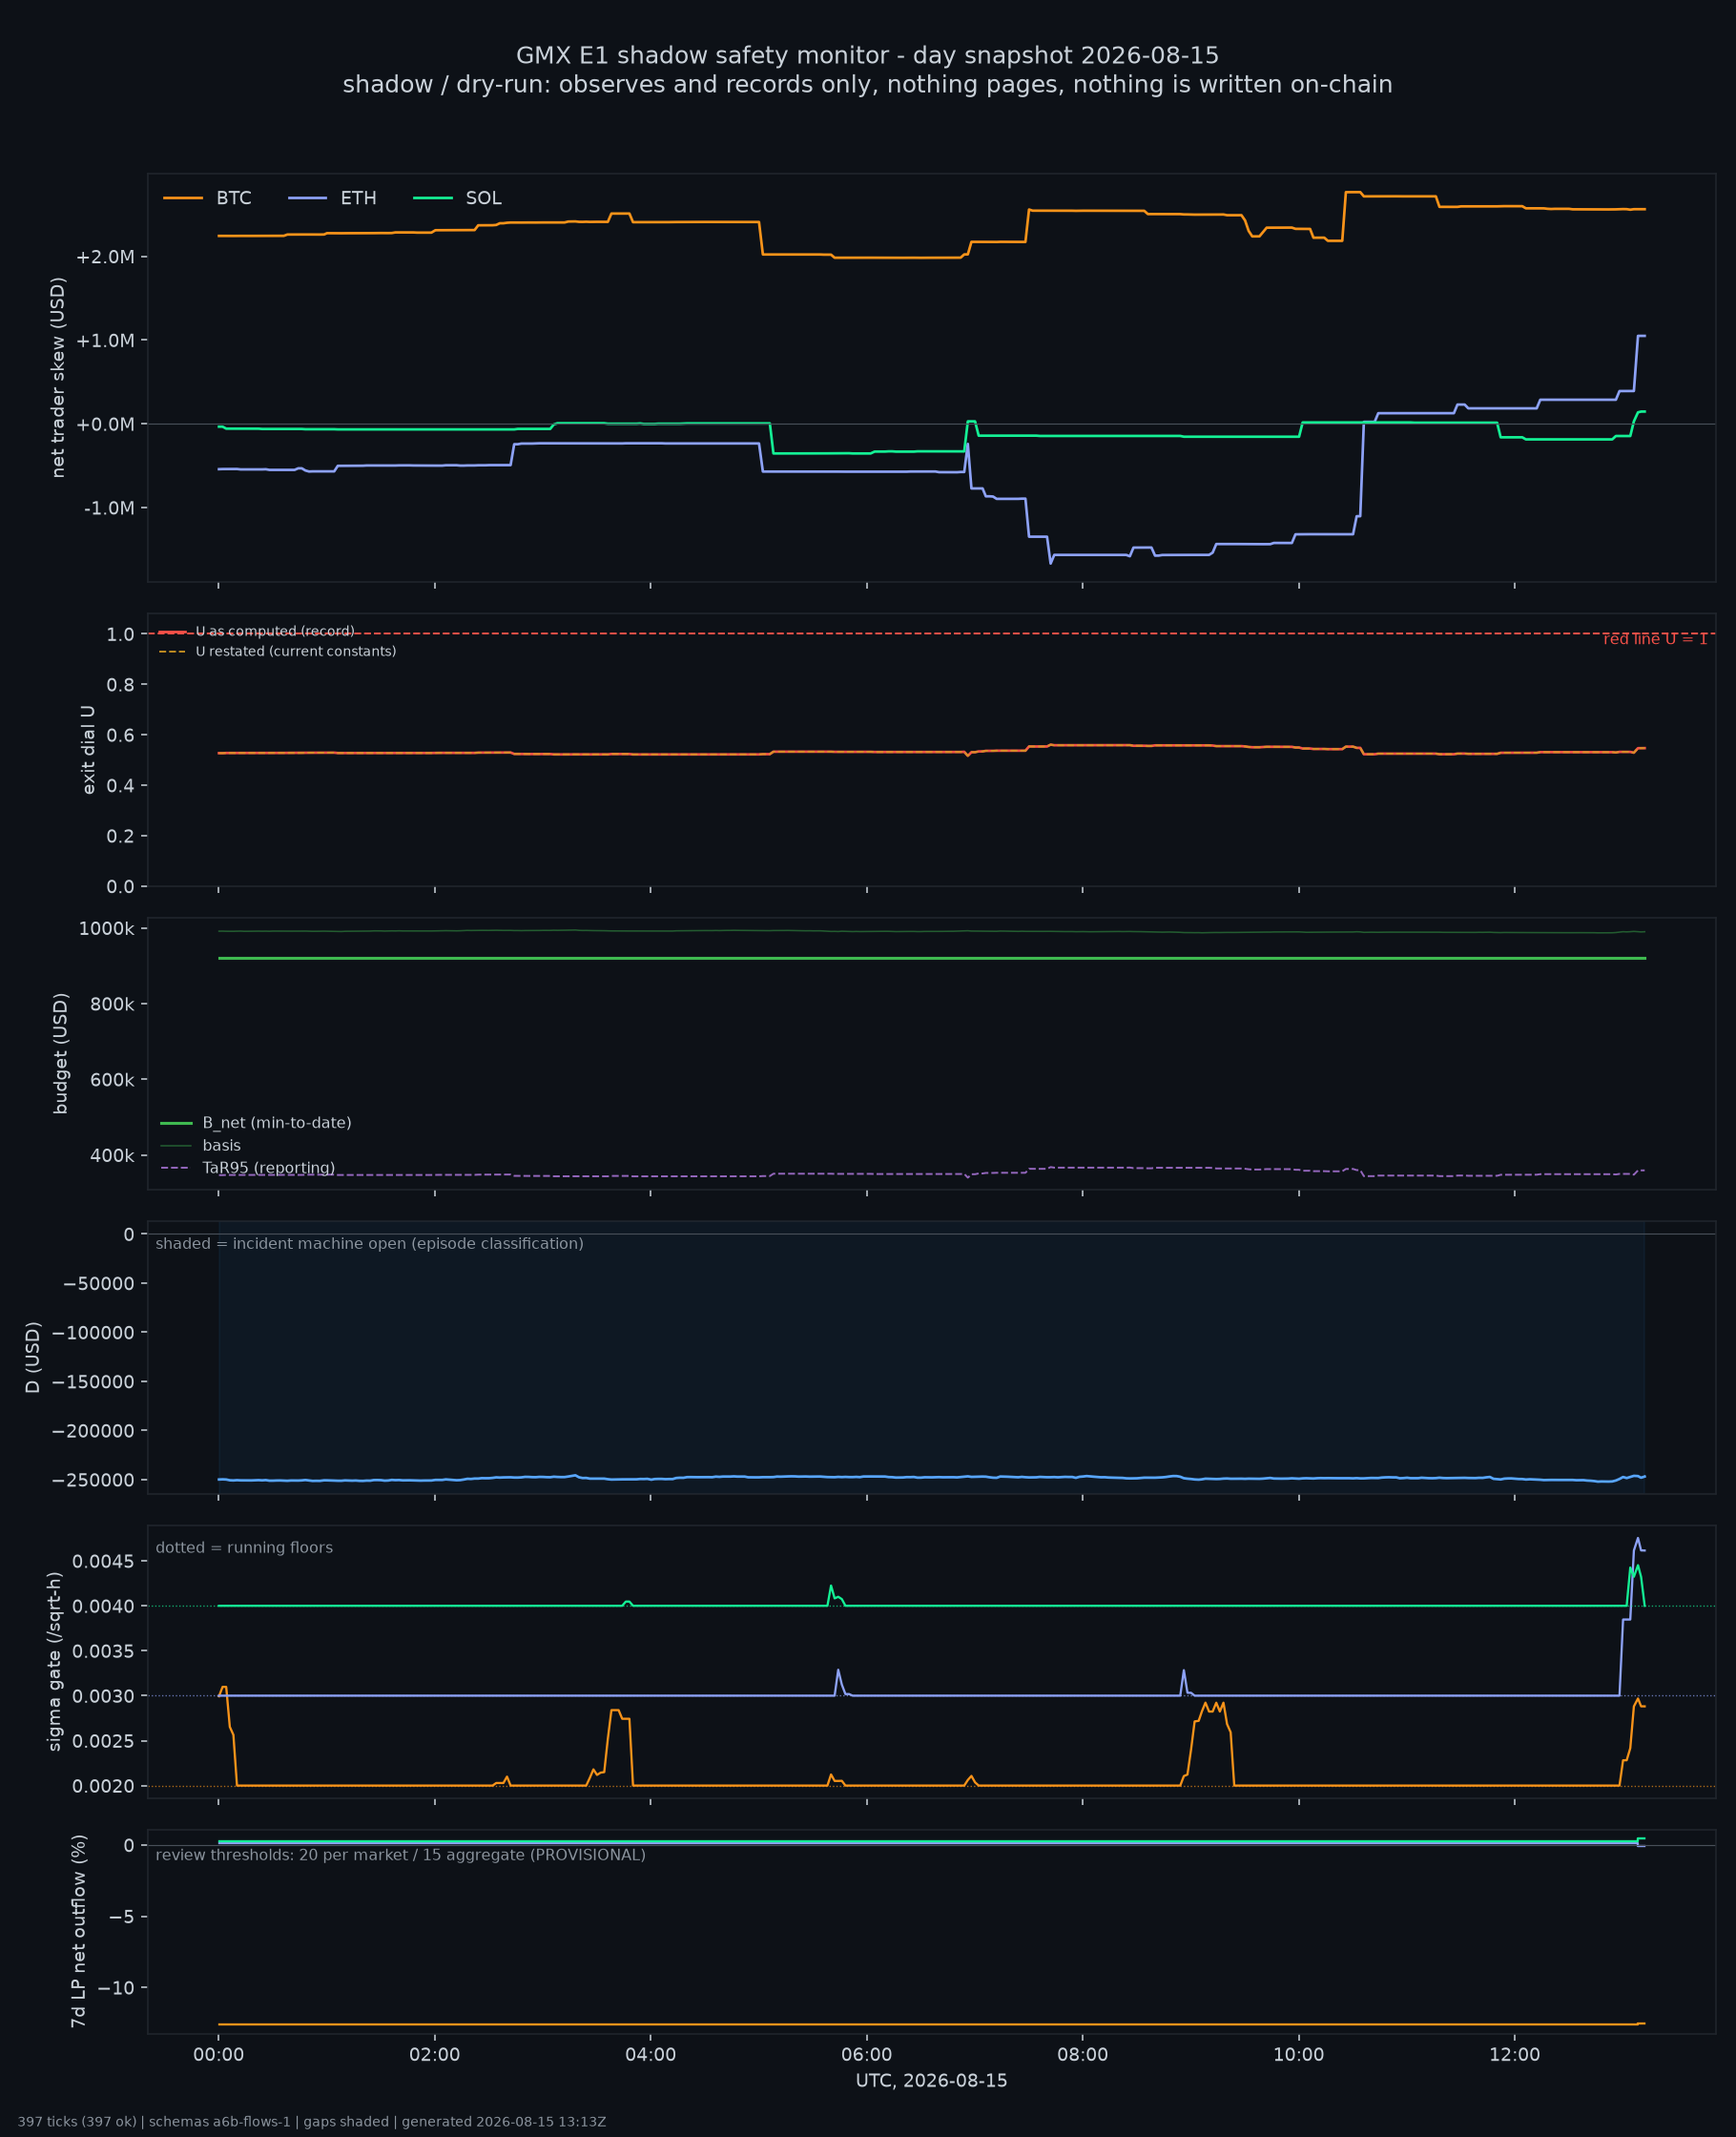Image resolution: width=1736 pixels, height=2137 pixels.
Task: Click the '0.0020' sigma tick label
Action: tap(103, 1786)
